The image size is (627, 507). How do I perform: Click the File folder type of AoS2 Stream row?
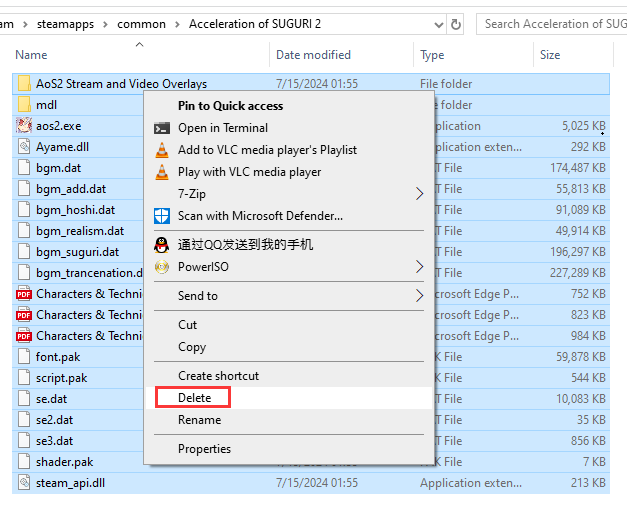coord(446,84)
